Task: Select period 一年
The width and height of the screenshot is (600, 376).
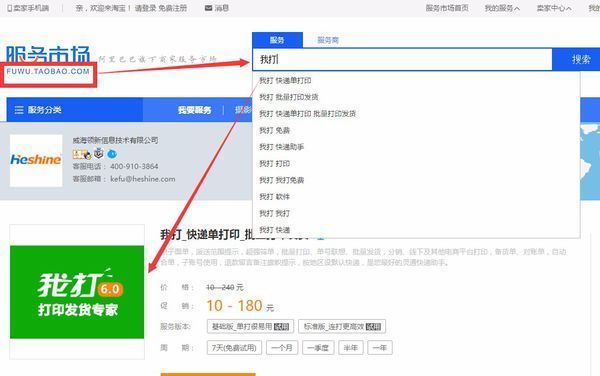Action: tap(380, 348)
